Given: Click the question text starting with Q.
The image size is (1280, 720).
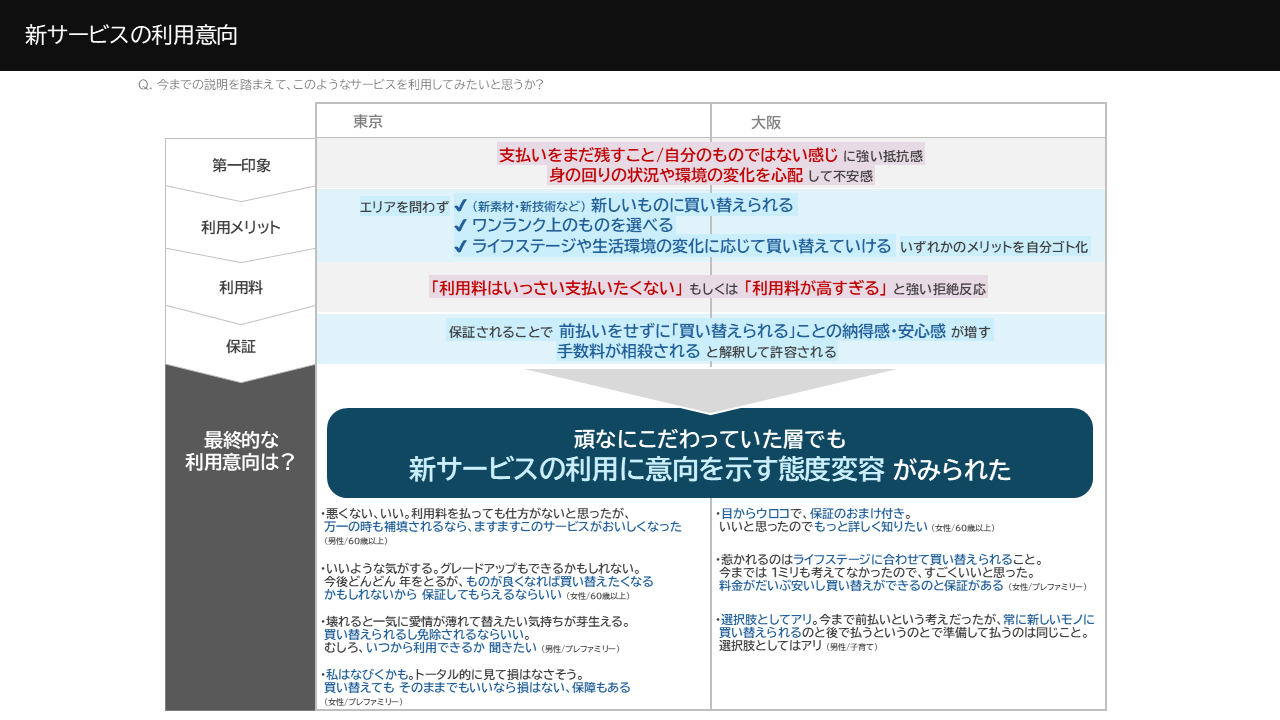Looking at the screenshot, I should 341,85.
